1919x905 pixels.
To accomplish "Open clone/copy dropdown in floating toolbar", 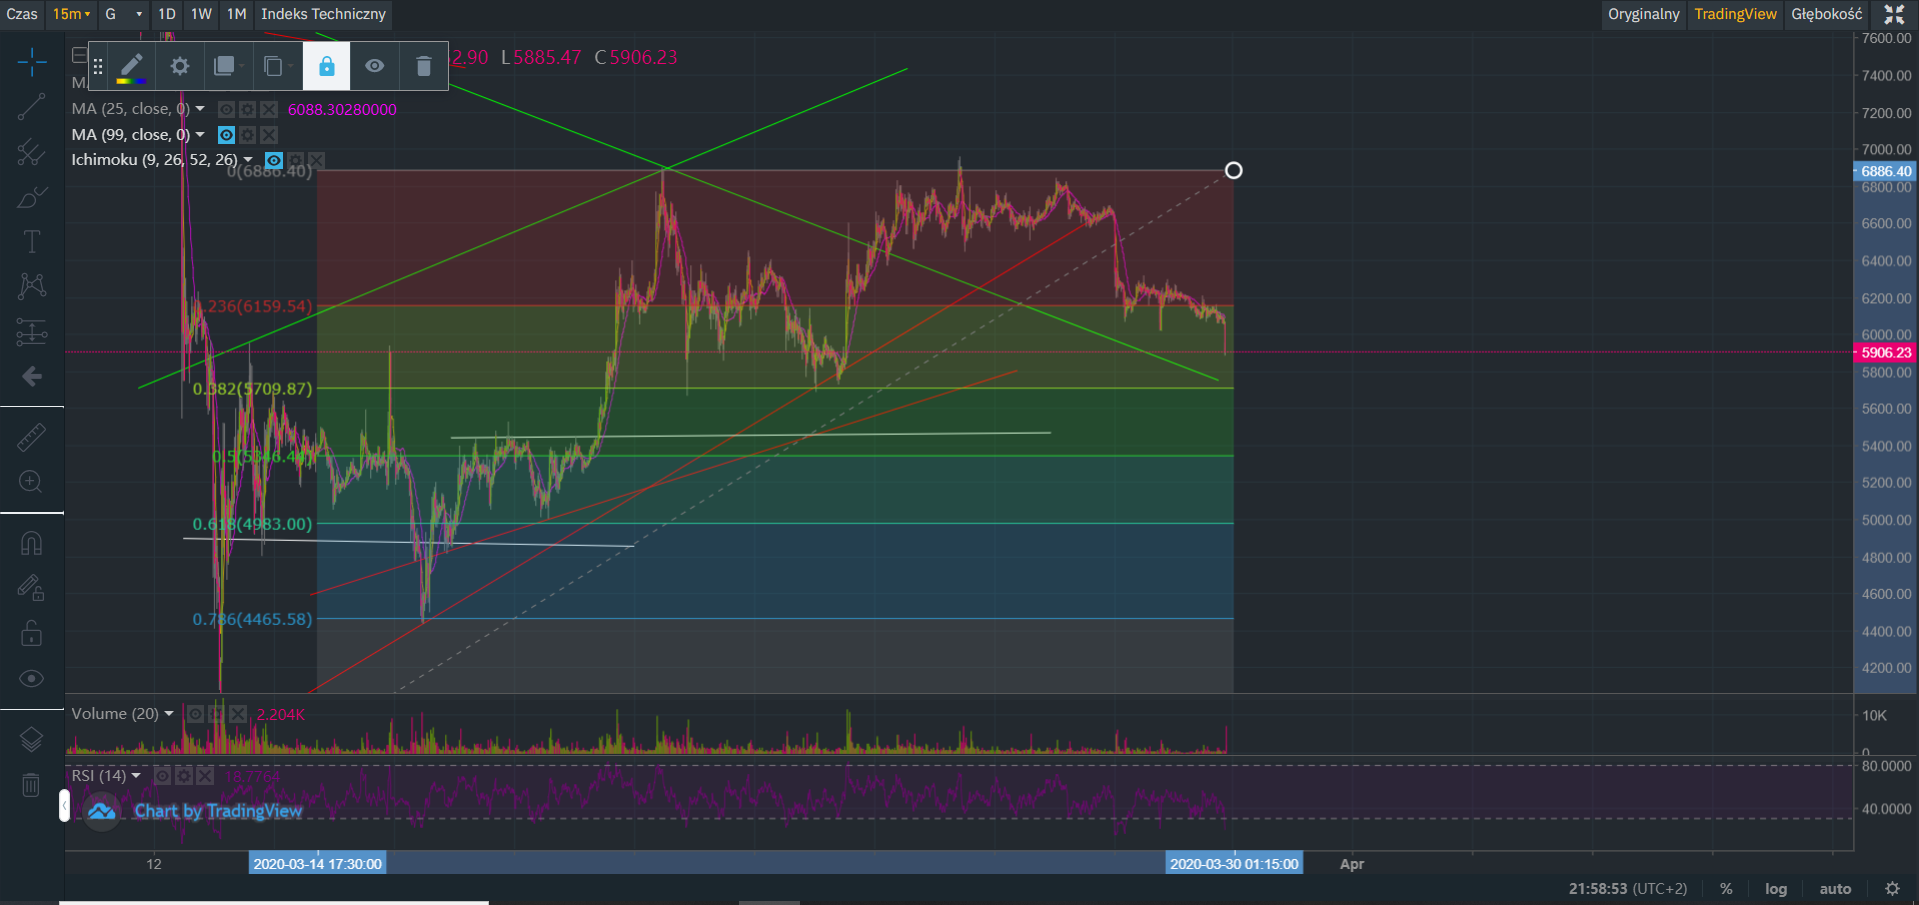I will [277, 67].
